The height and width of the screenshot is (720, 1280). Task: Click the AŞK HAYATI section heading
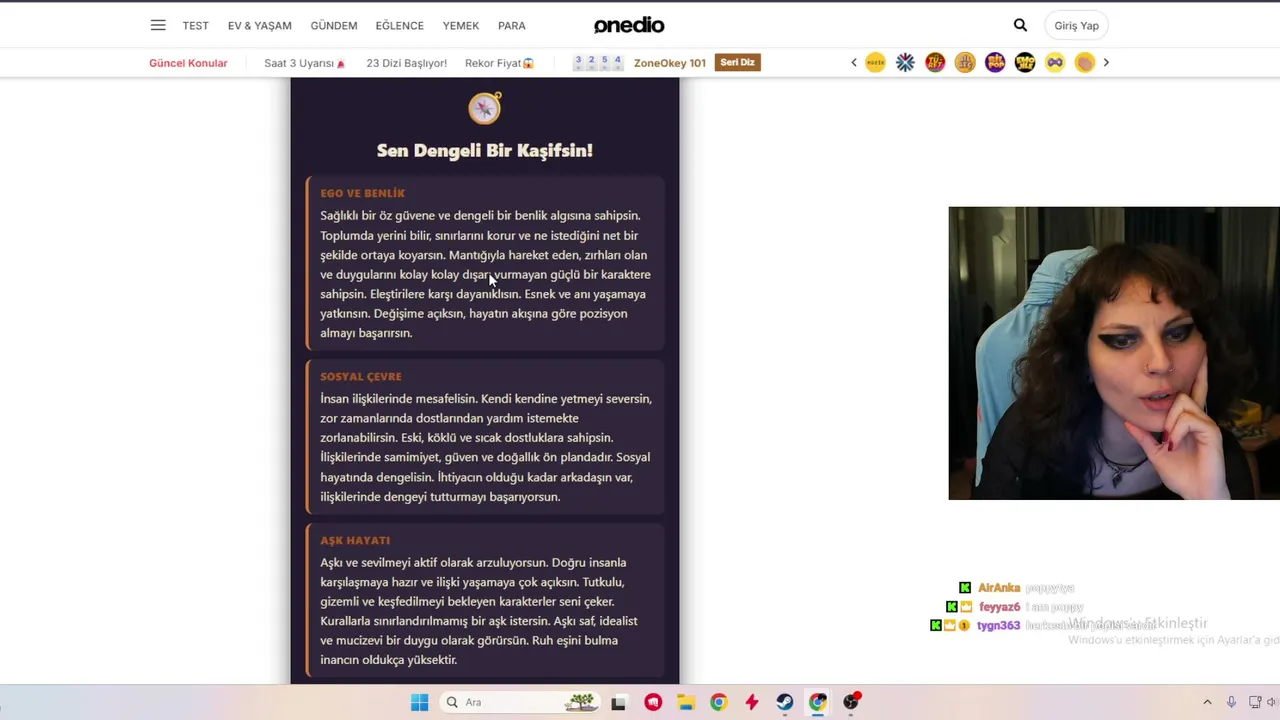[355, 540]
